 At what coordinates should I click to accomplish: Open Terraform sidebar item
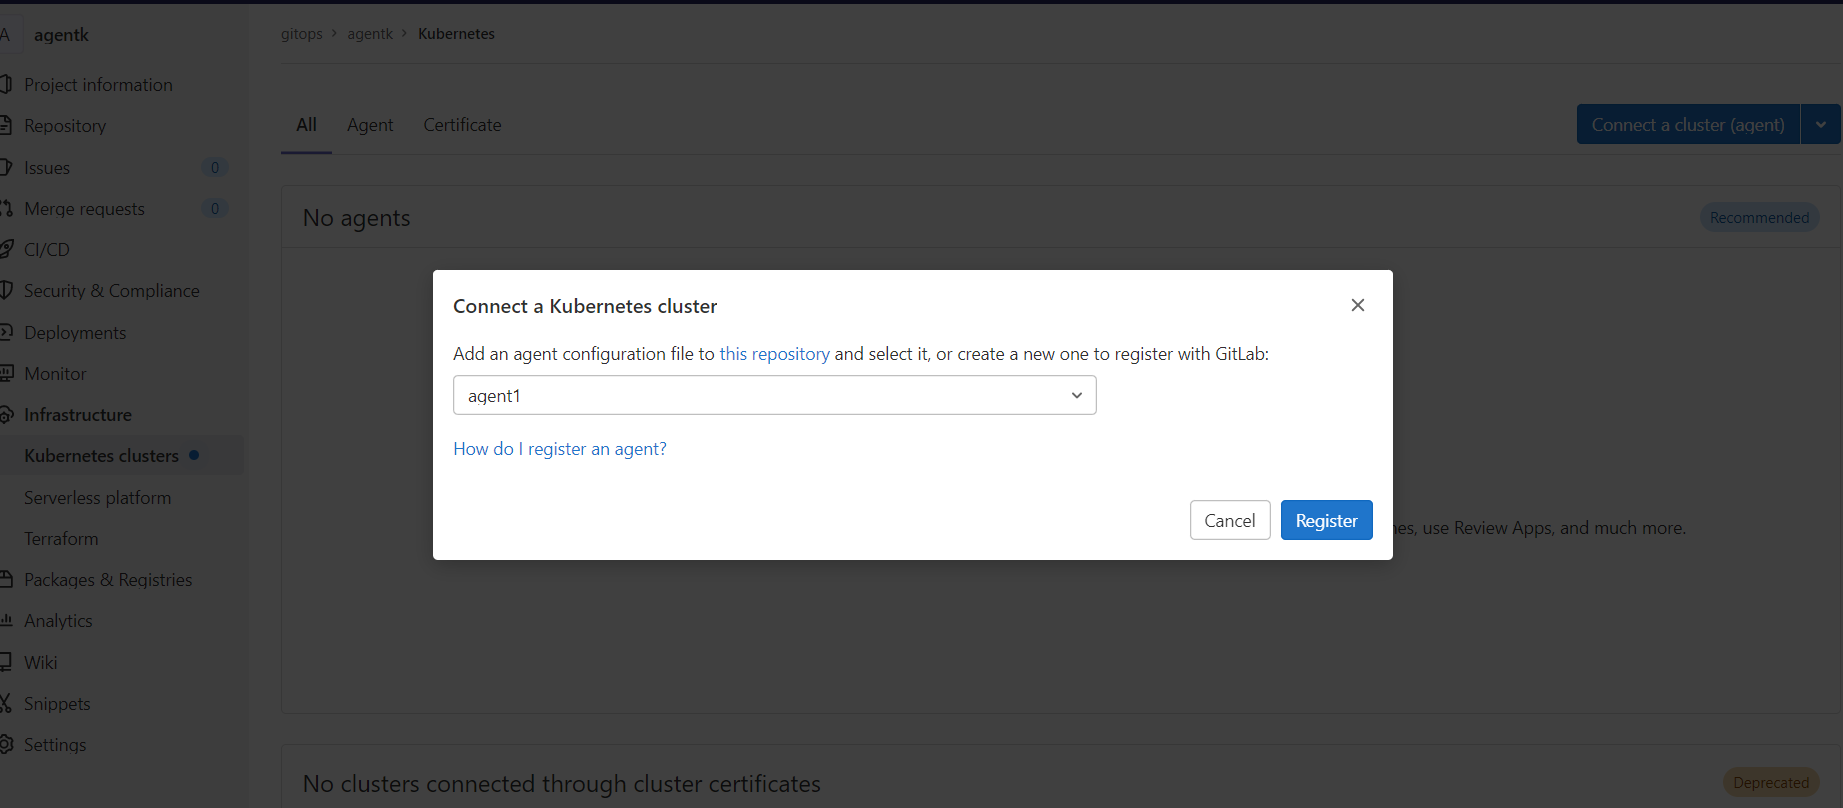[61, 539]
